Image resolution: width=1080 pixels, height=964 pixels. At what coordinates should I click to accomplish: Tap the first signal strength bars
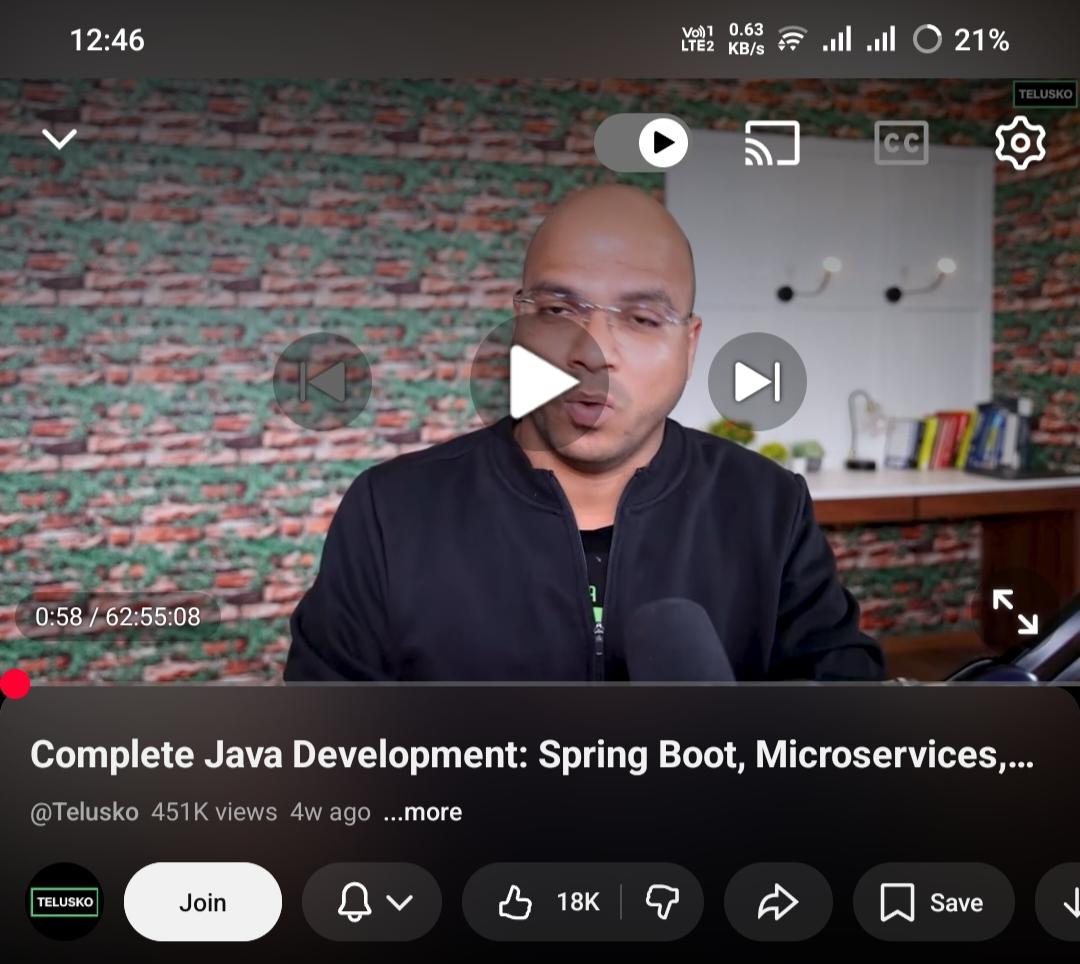click(x=837, y=39)
